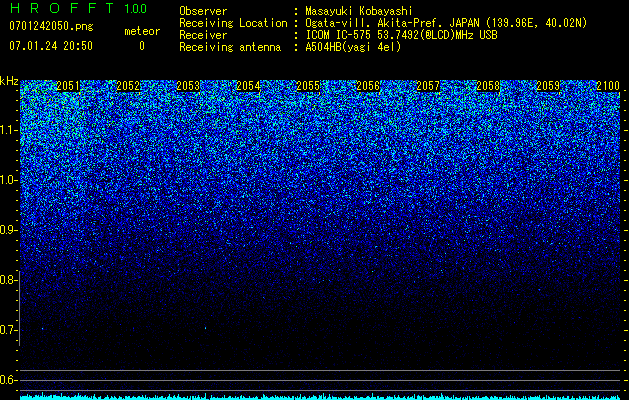Click the 2057 time marker

428,86
